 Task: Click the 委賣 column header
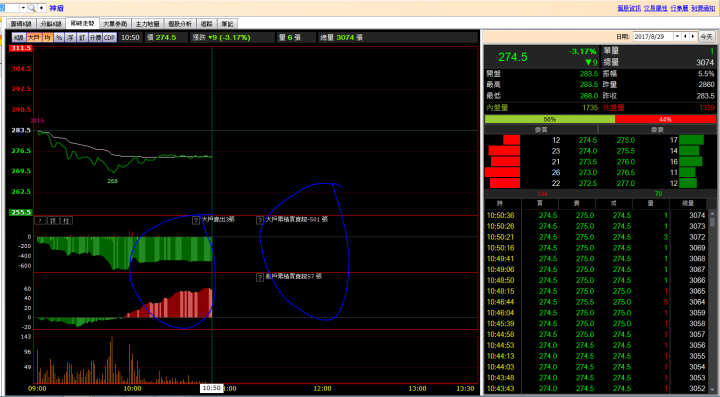(658, 130)
